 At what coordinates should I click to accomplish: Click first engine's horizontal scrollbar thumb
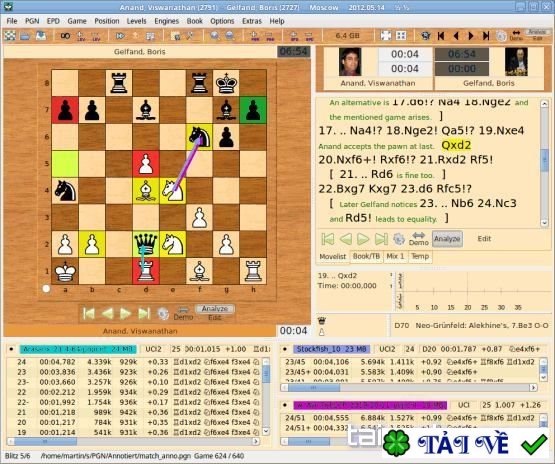[45, 442]
